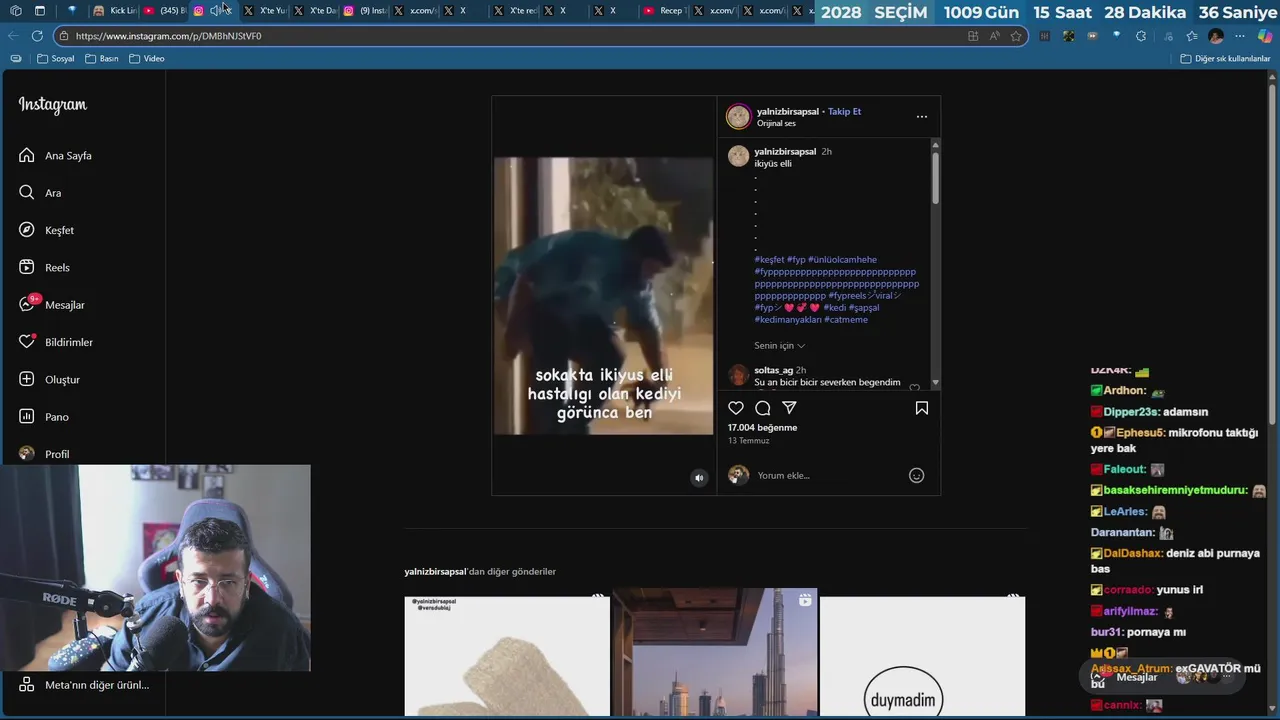Click the Read aloud icon in address bar
Viewport: 1280px width, 720px height.
pos(994,36)
